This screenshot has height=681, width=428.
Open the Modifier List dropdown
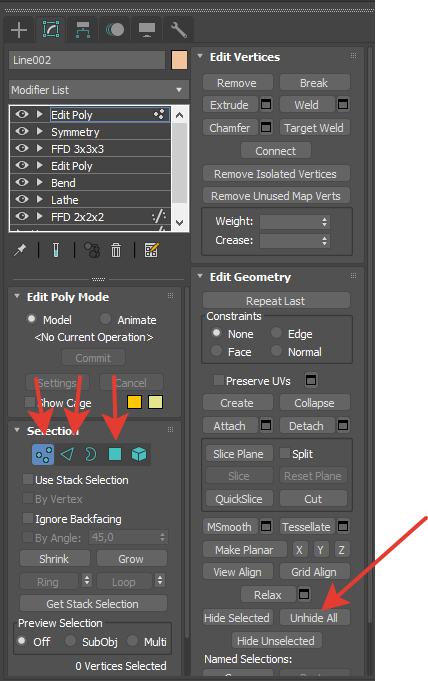(x=99, y=90)
